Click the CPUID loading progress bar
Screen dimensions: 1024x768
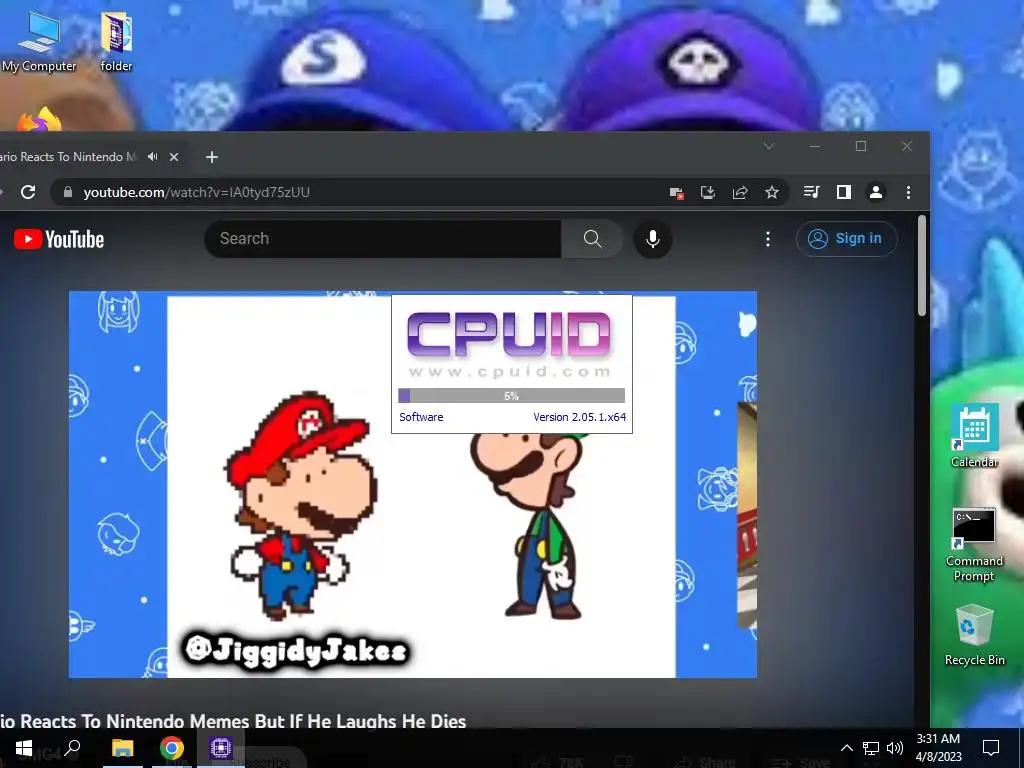(511, 396)
